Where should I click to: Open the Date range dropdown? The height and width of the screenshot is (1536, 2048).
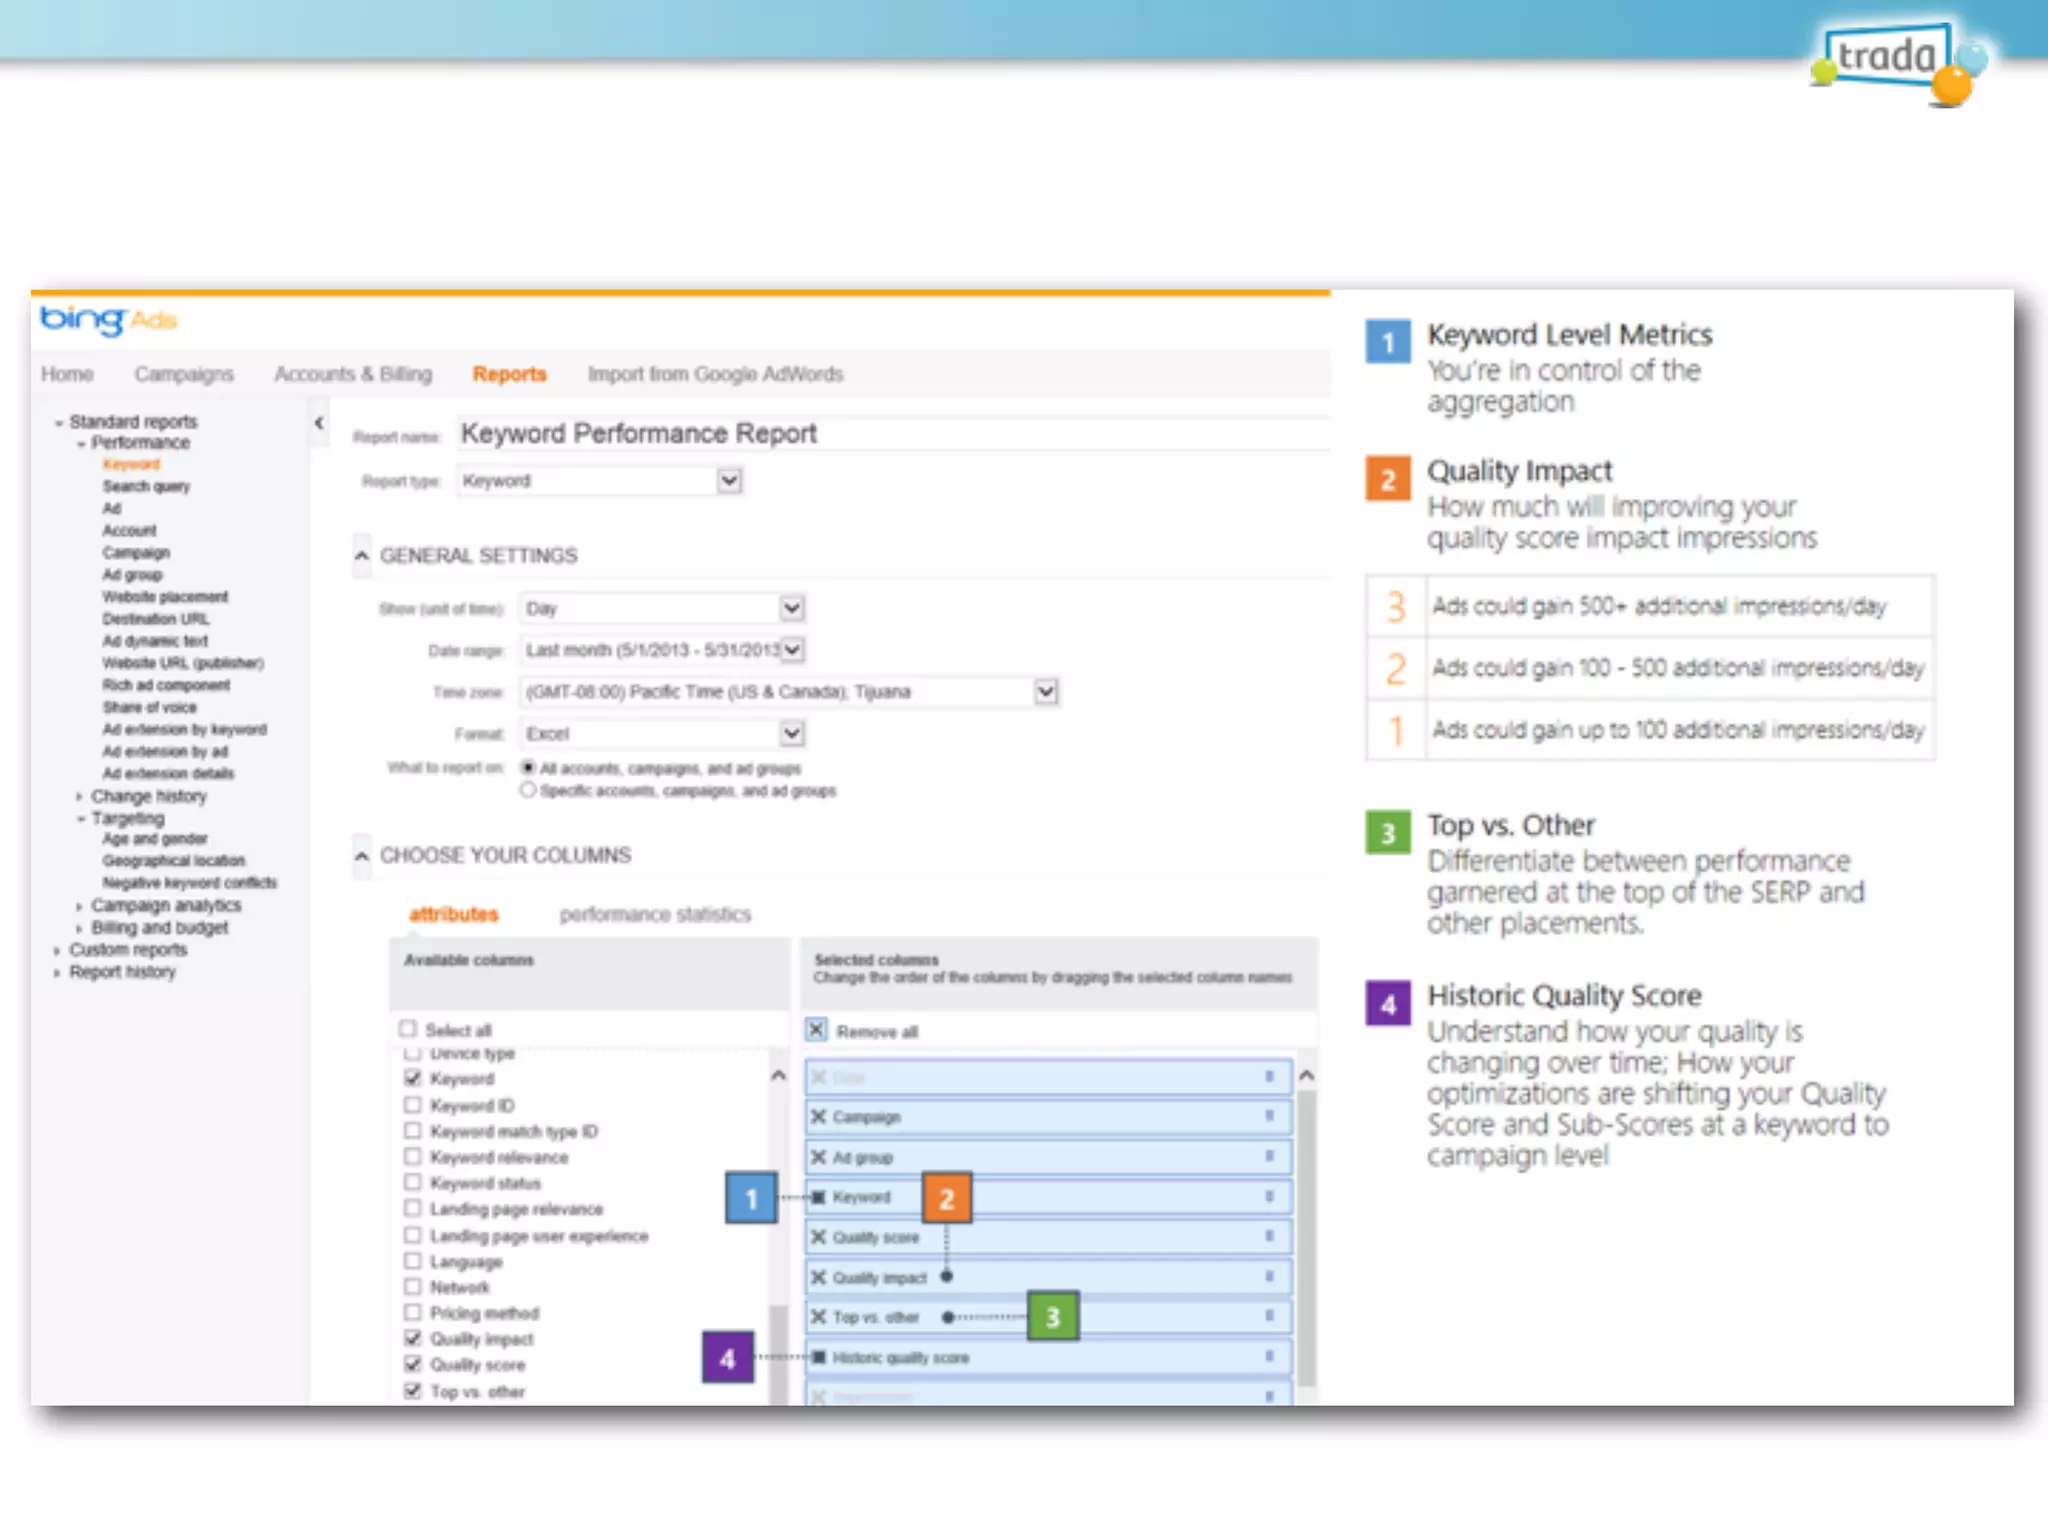tap(792, 650)
